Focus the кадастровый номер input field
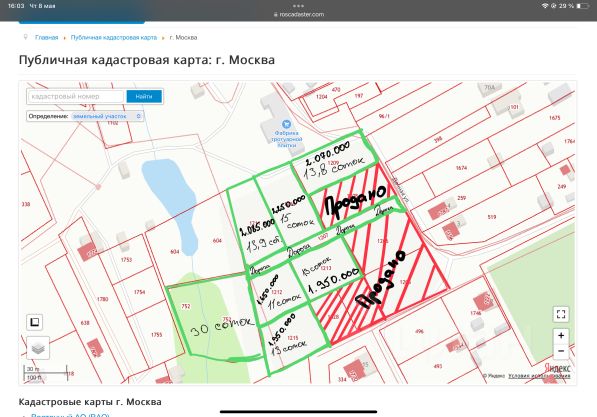This screenshot has height=417, width=597. (75, 96)
